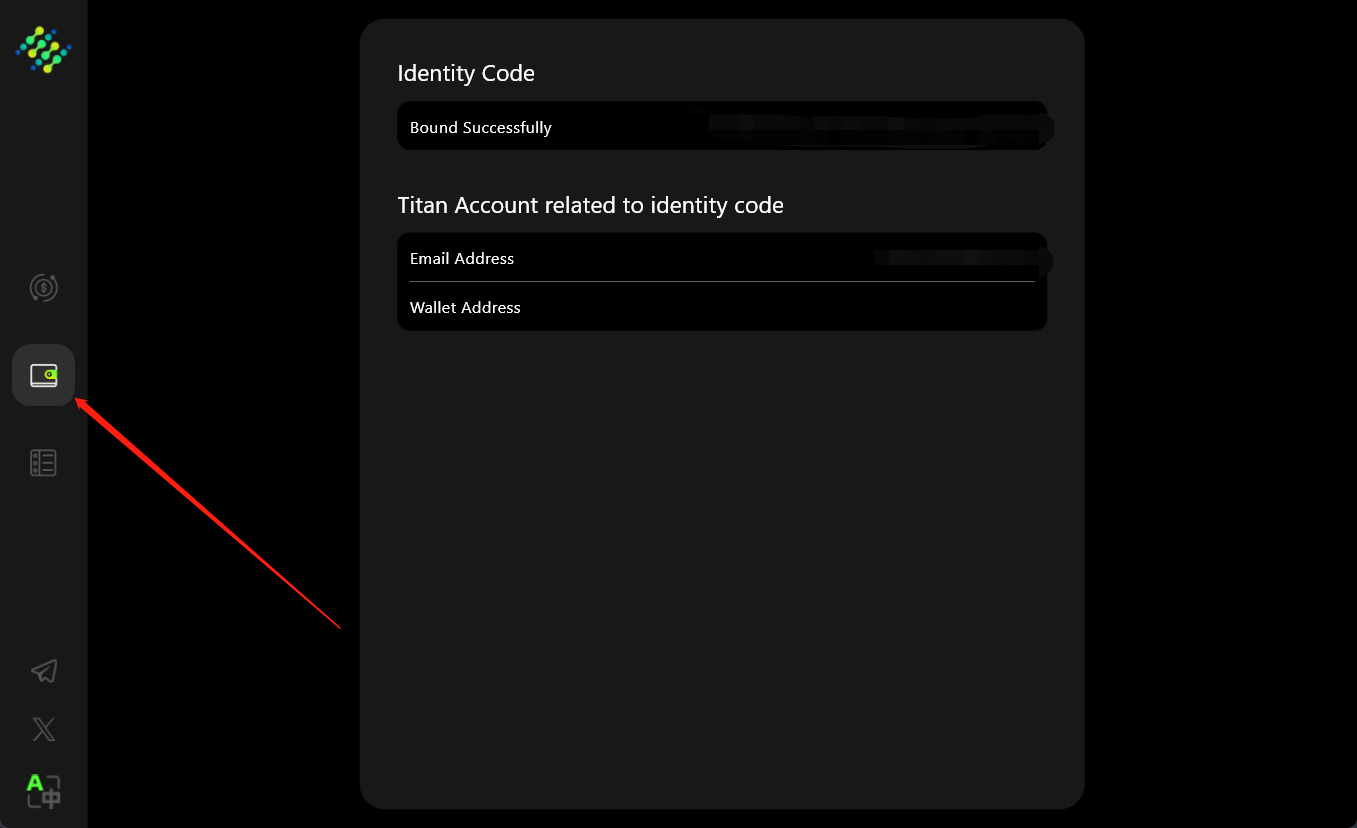
Task: Open the X (Twitter) icon
Action: pyautogui.click(x=43, y=728)
